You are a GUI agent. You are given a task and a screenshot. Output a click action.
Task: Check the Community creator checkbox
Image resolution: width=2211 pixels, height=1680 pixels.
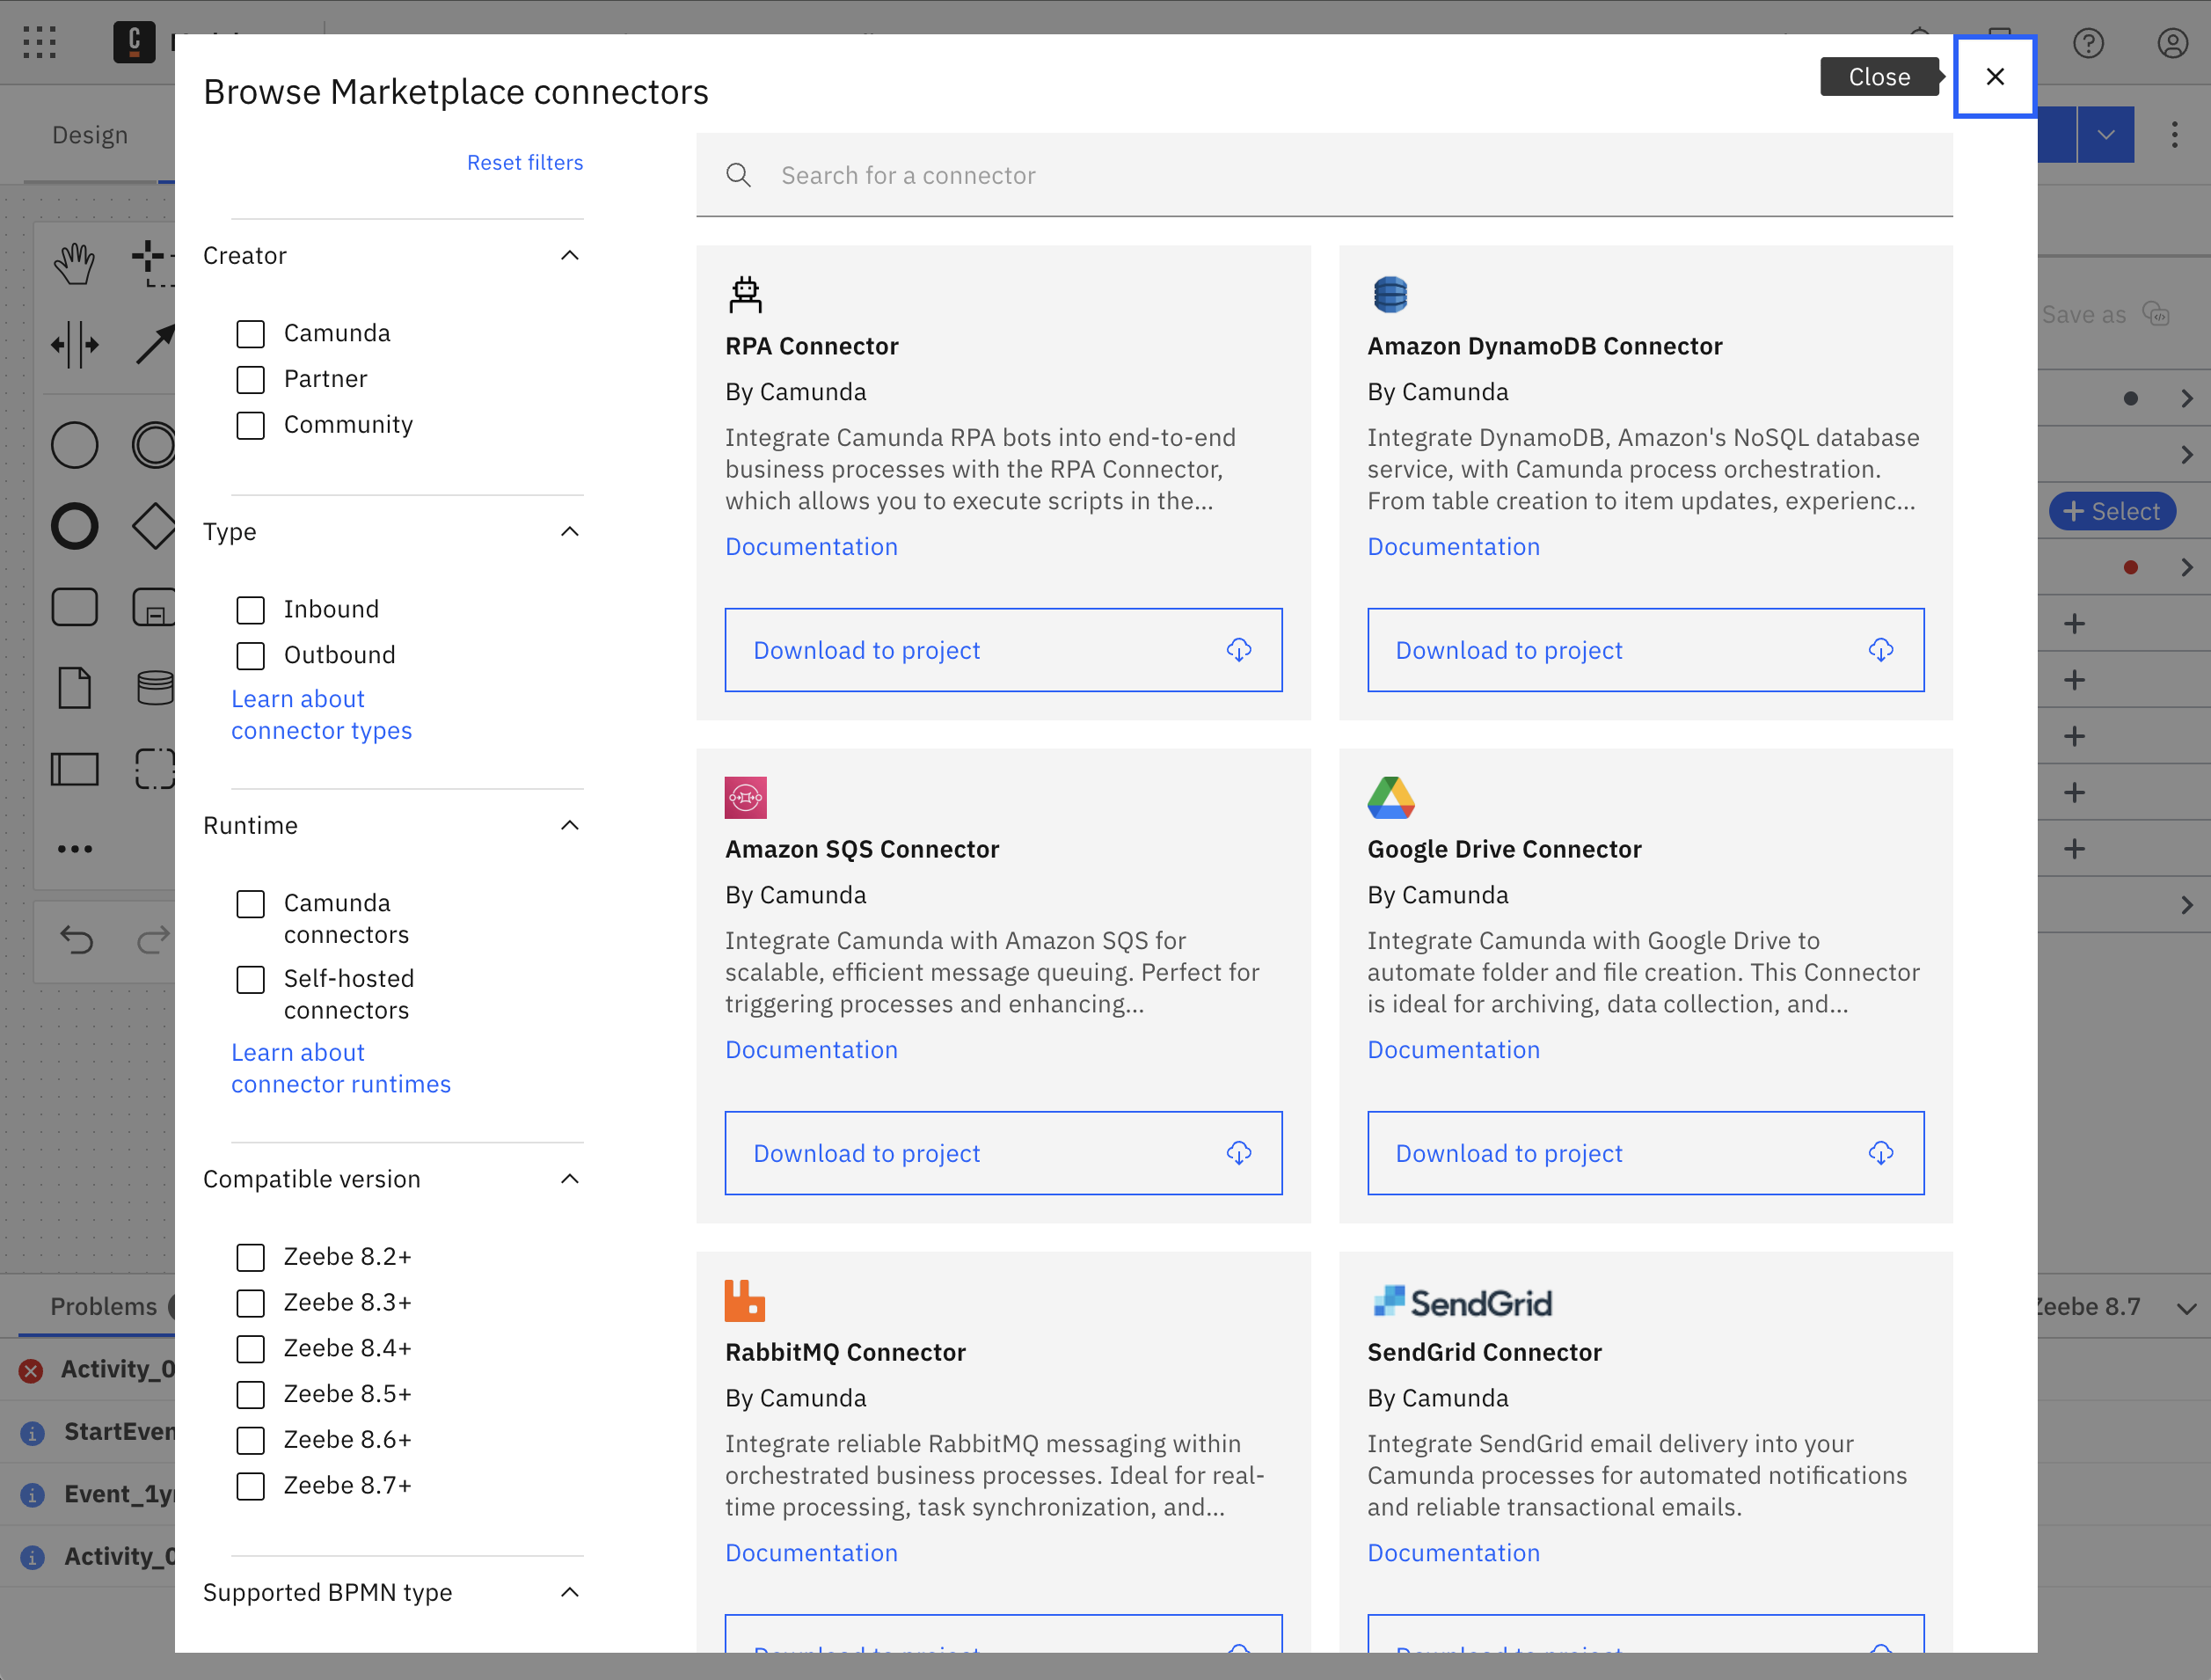[251, 426]
